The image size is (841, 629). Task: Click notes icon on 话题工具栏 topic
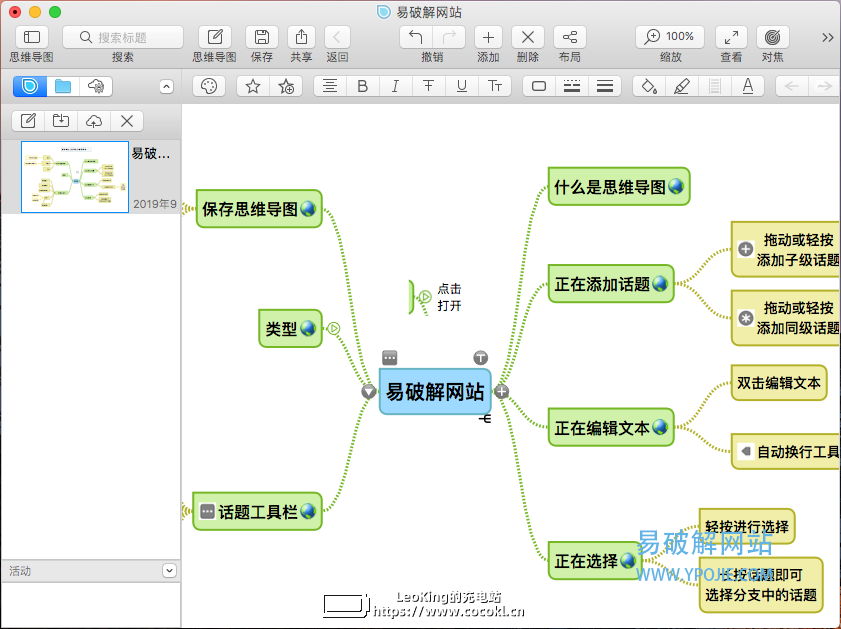pos(208,512)
